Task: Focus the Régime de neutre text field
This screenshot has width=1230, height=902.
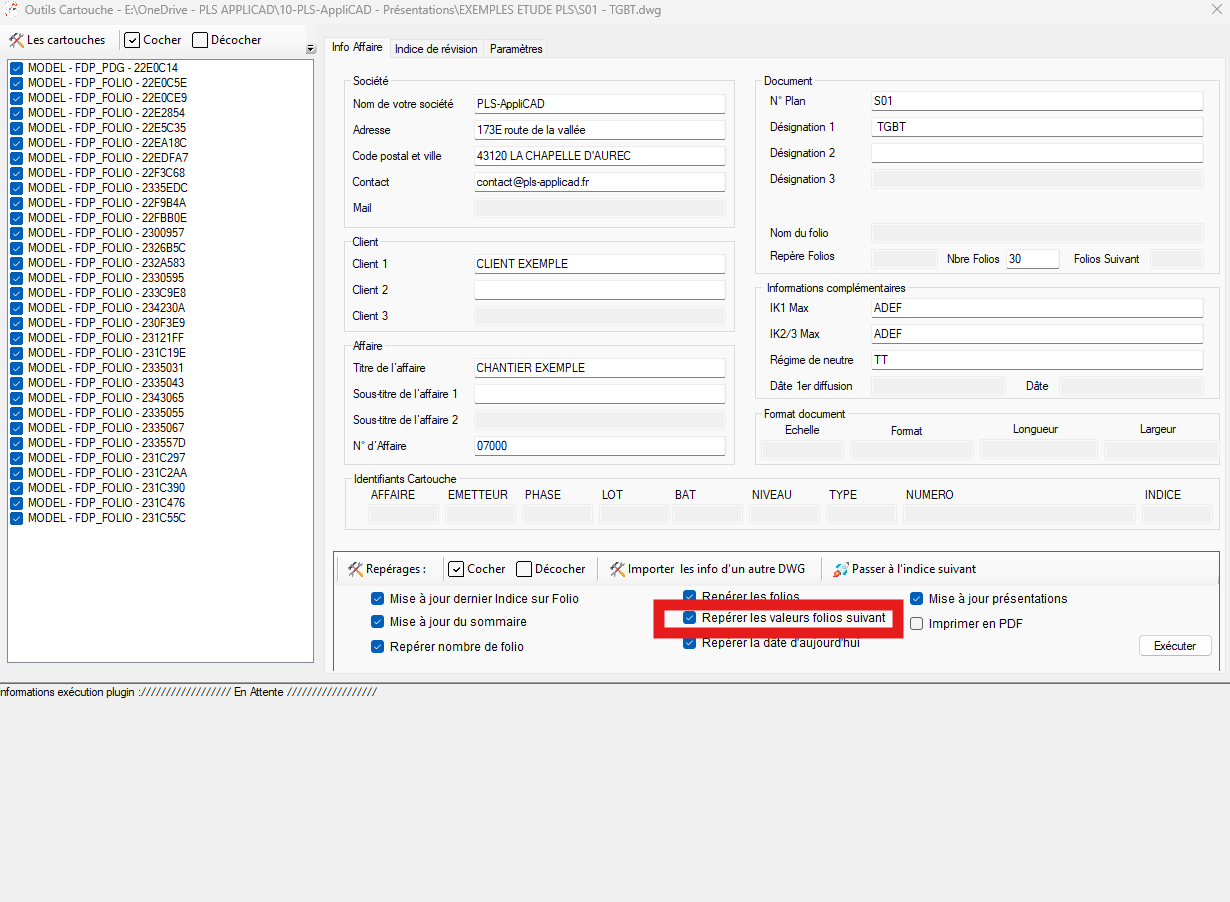Action: [x=1036, y=360]
